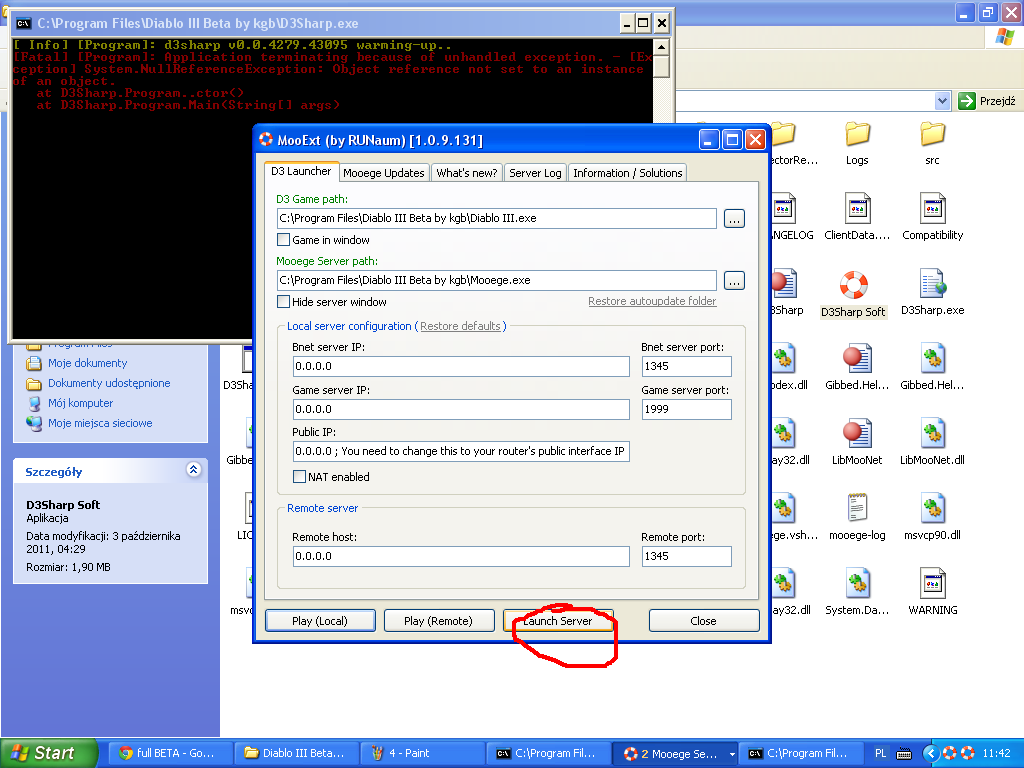
Task: Click the keyboard tray icon
Action: (x=904, y=754)
